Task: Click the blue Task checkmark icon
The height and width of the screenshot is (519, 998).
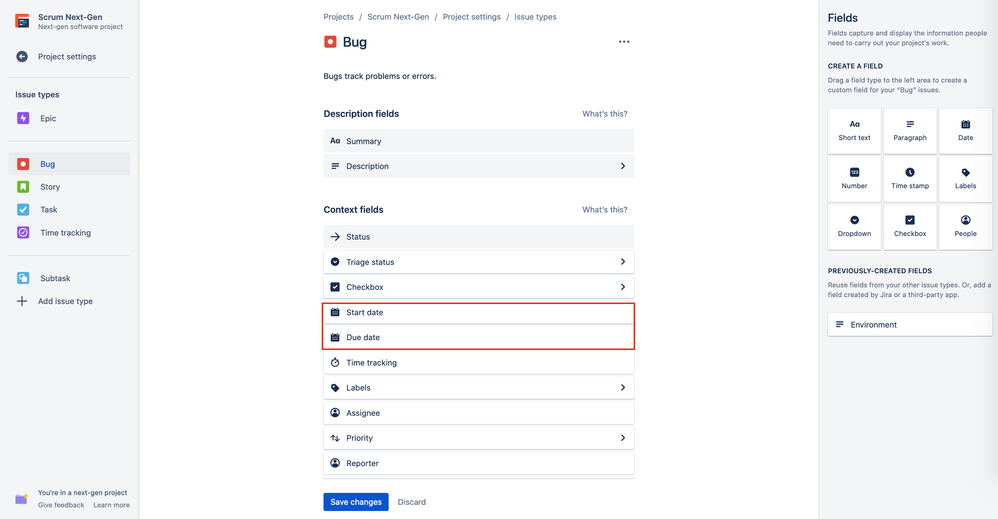Action: pyautogui.click(x=23, y=210)
